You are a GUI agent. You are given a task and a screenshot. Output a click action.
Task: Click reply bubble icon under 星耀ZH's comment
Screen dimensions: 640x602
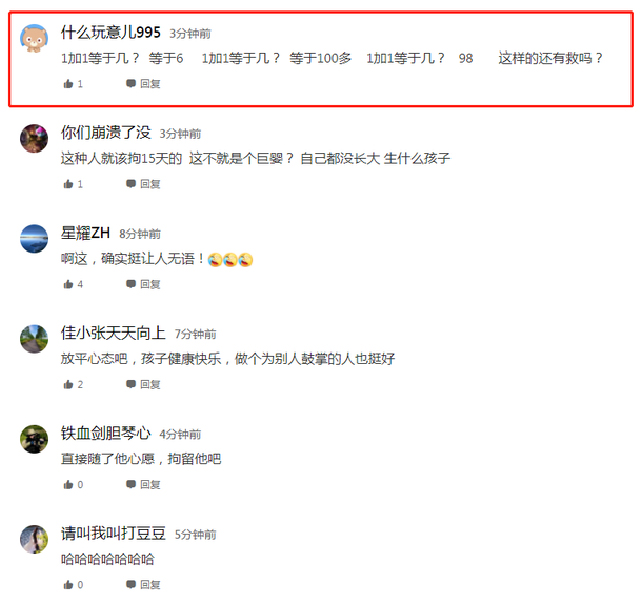[x=131, y=284]
